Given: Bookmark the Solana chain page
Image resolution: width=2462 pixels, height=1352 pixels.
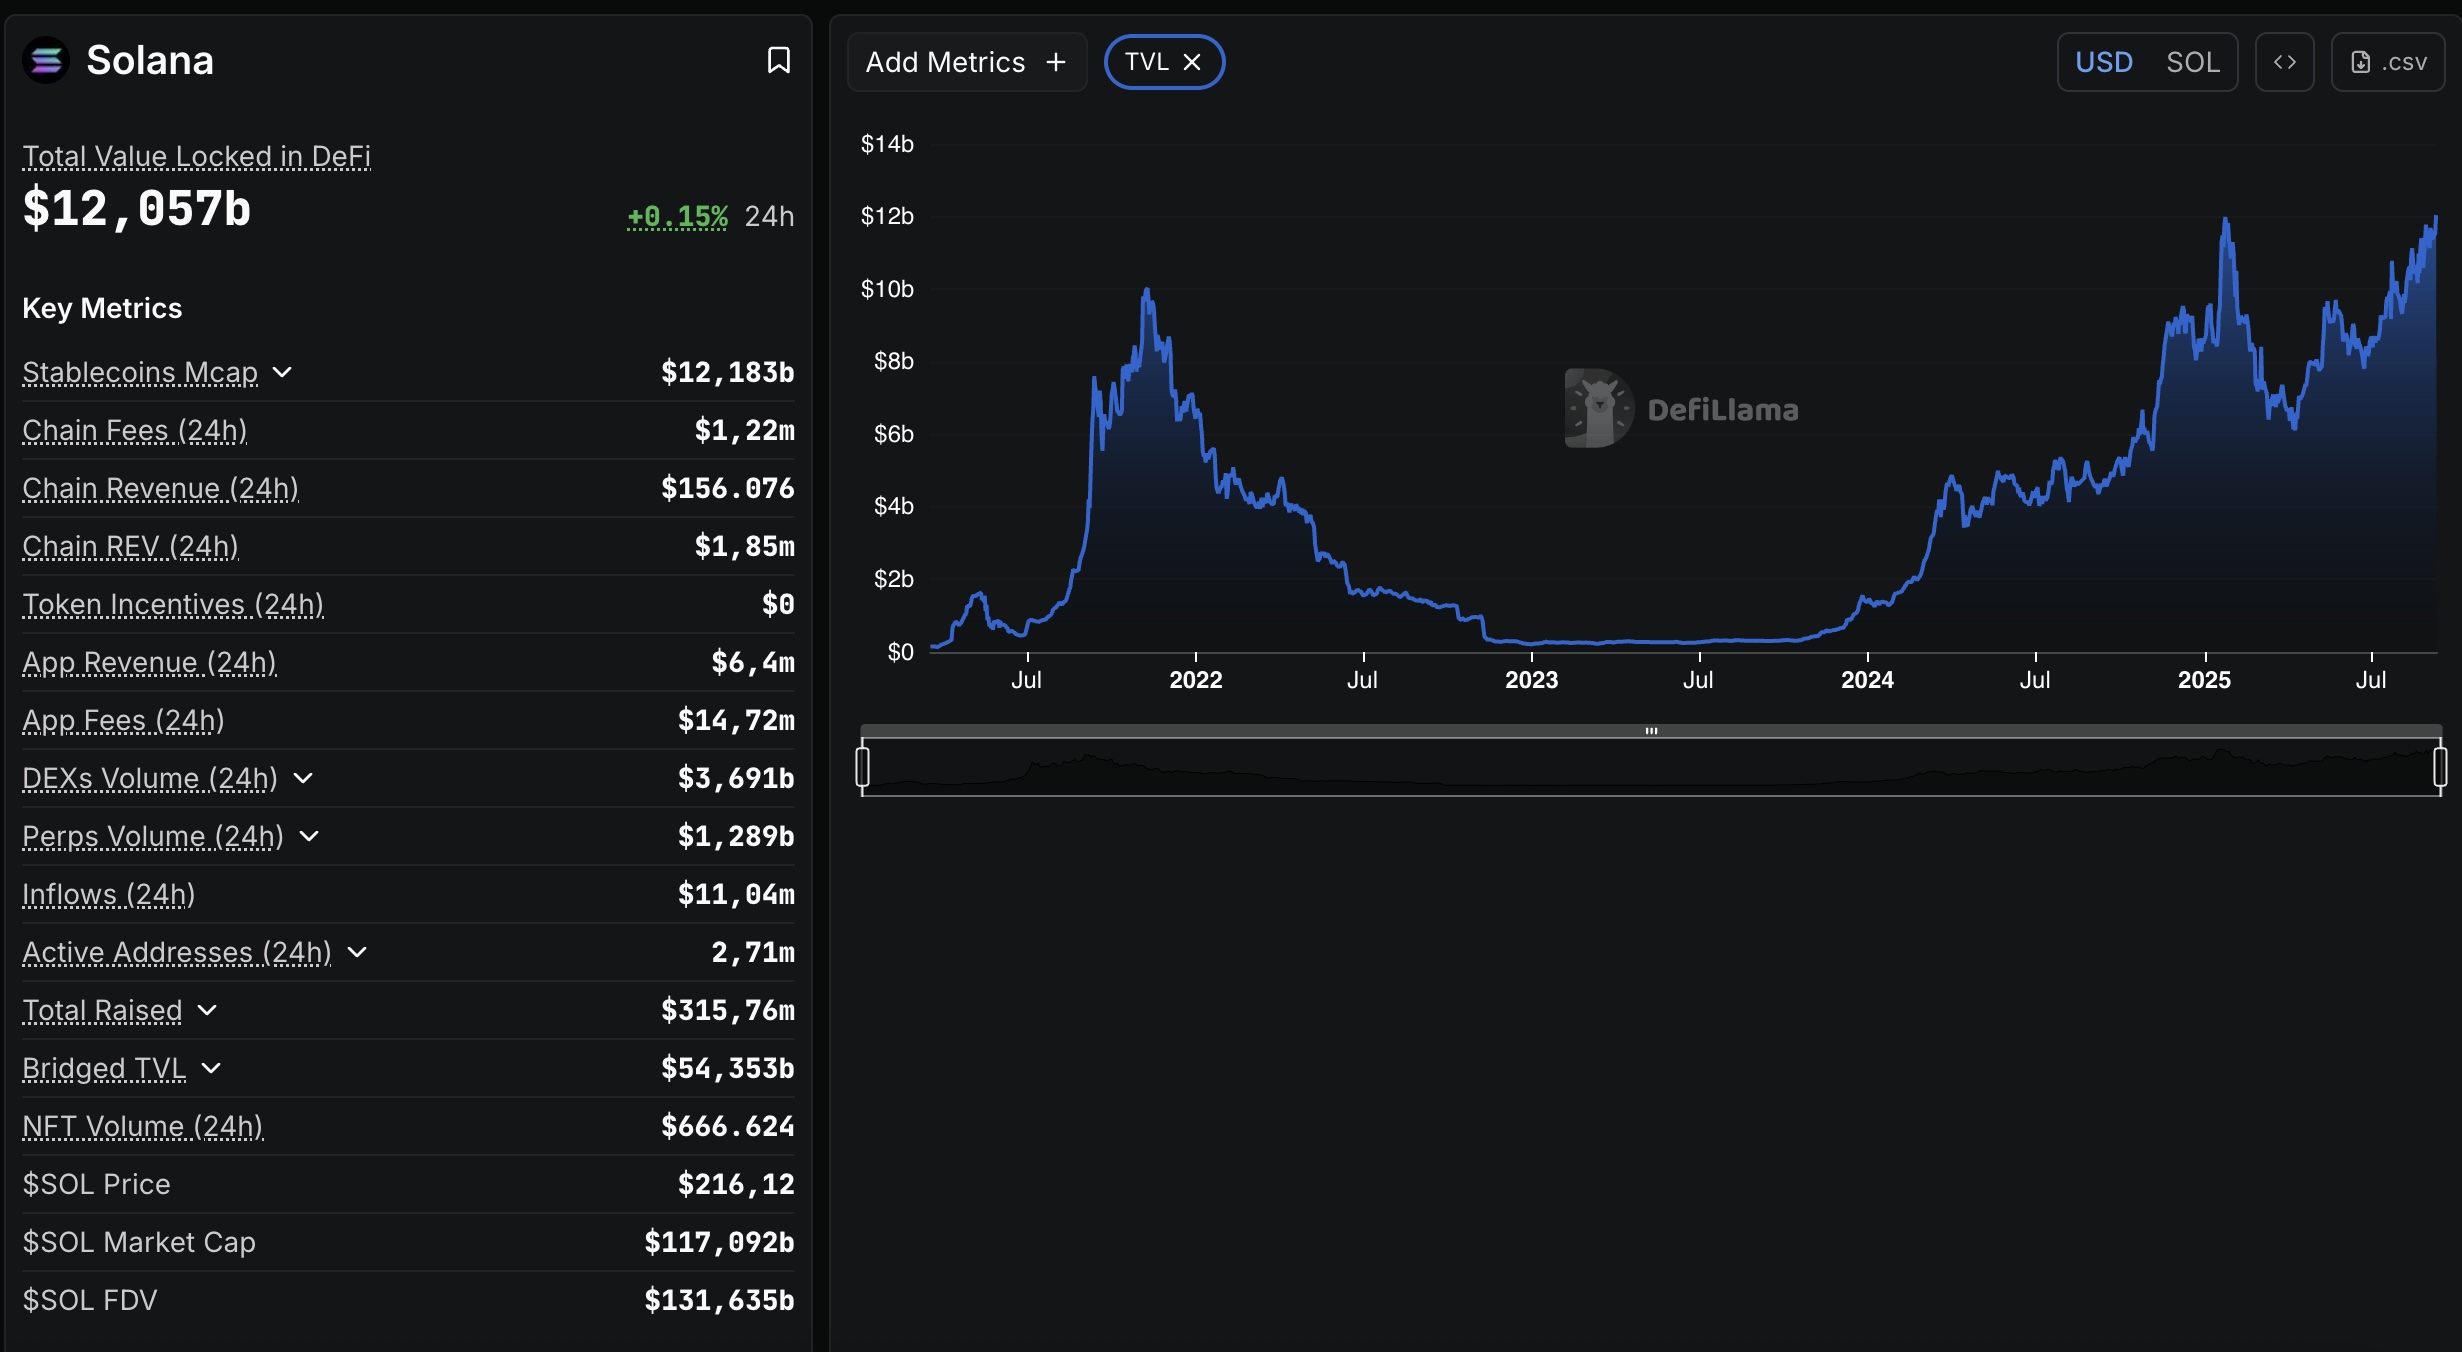Looking at the screenshot, I should (778, 61).
